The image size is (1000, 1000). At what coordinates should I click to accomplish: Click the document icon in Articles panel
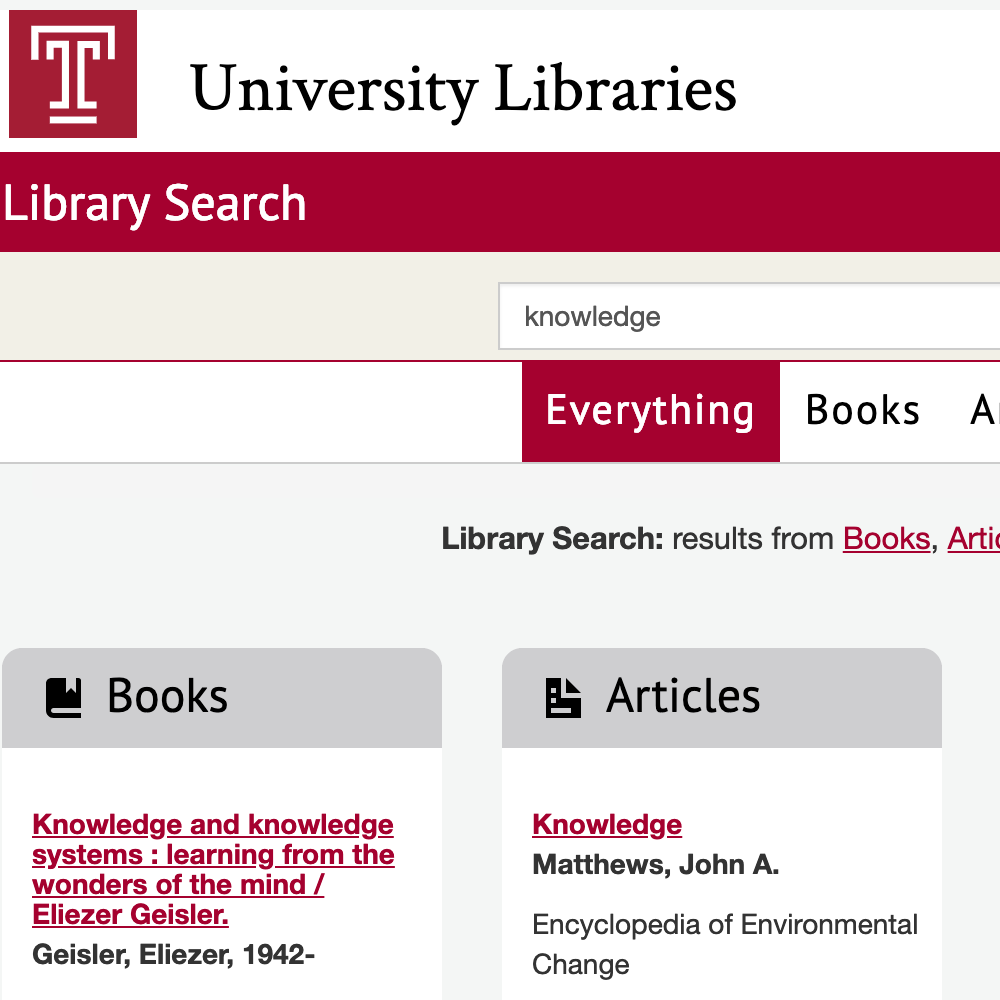[x=563, y=698]
